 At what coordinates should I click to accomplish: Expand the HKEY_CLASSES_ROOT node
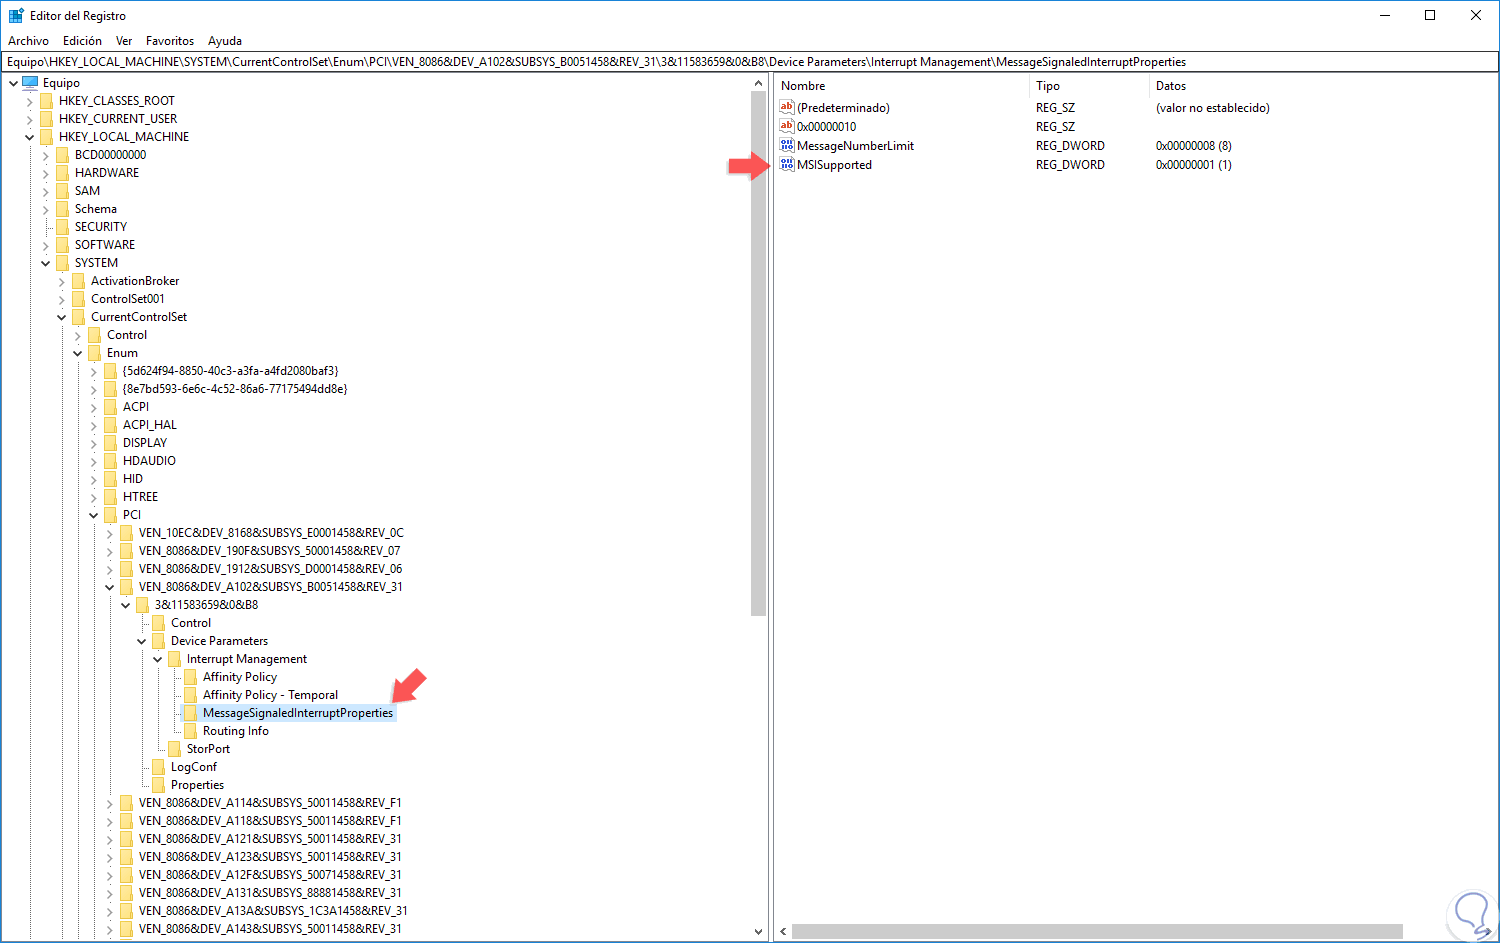coord(29,101)
